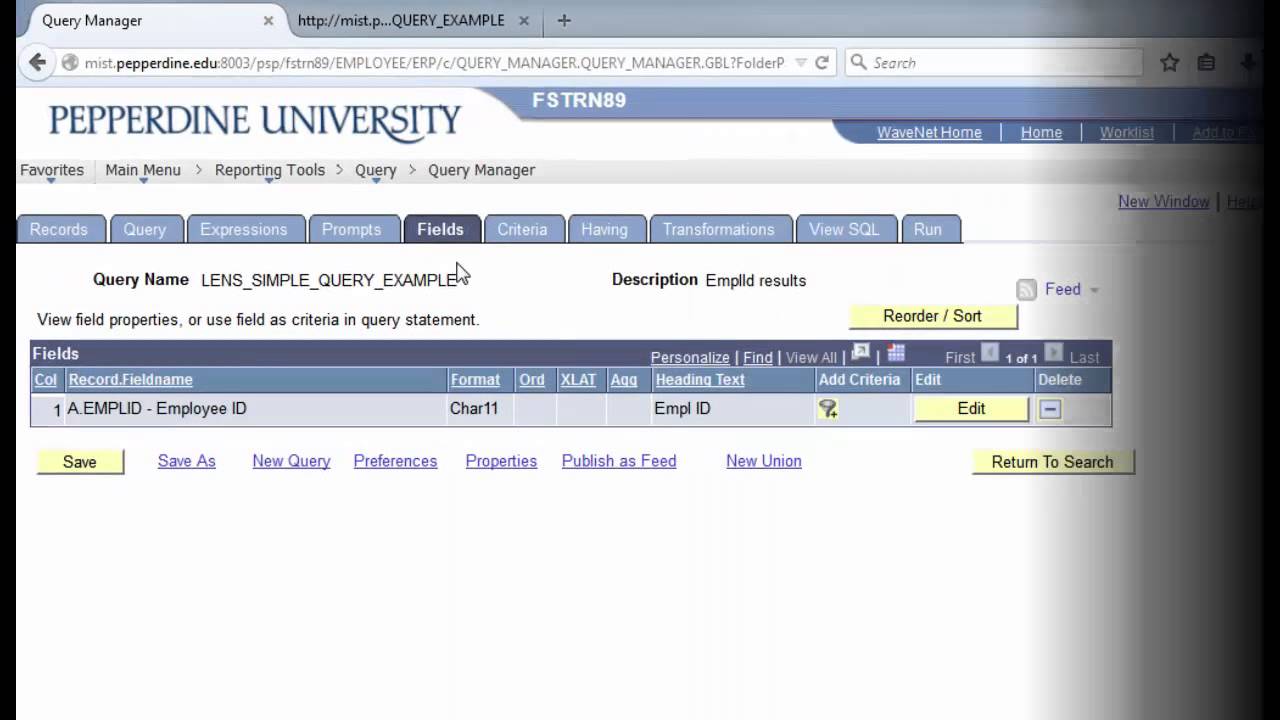Select the Fields tab
Screen dimensions: 1280x720
tap(440, 229)
